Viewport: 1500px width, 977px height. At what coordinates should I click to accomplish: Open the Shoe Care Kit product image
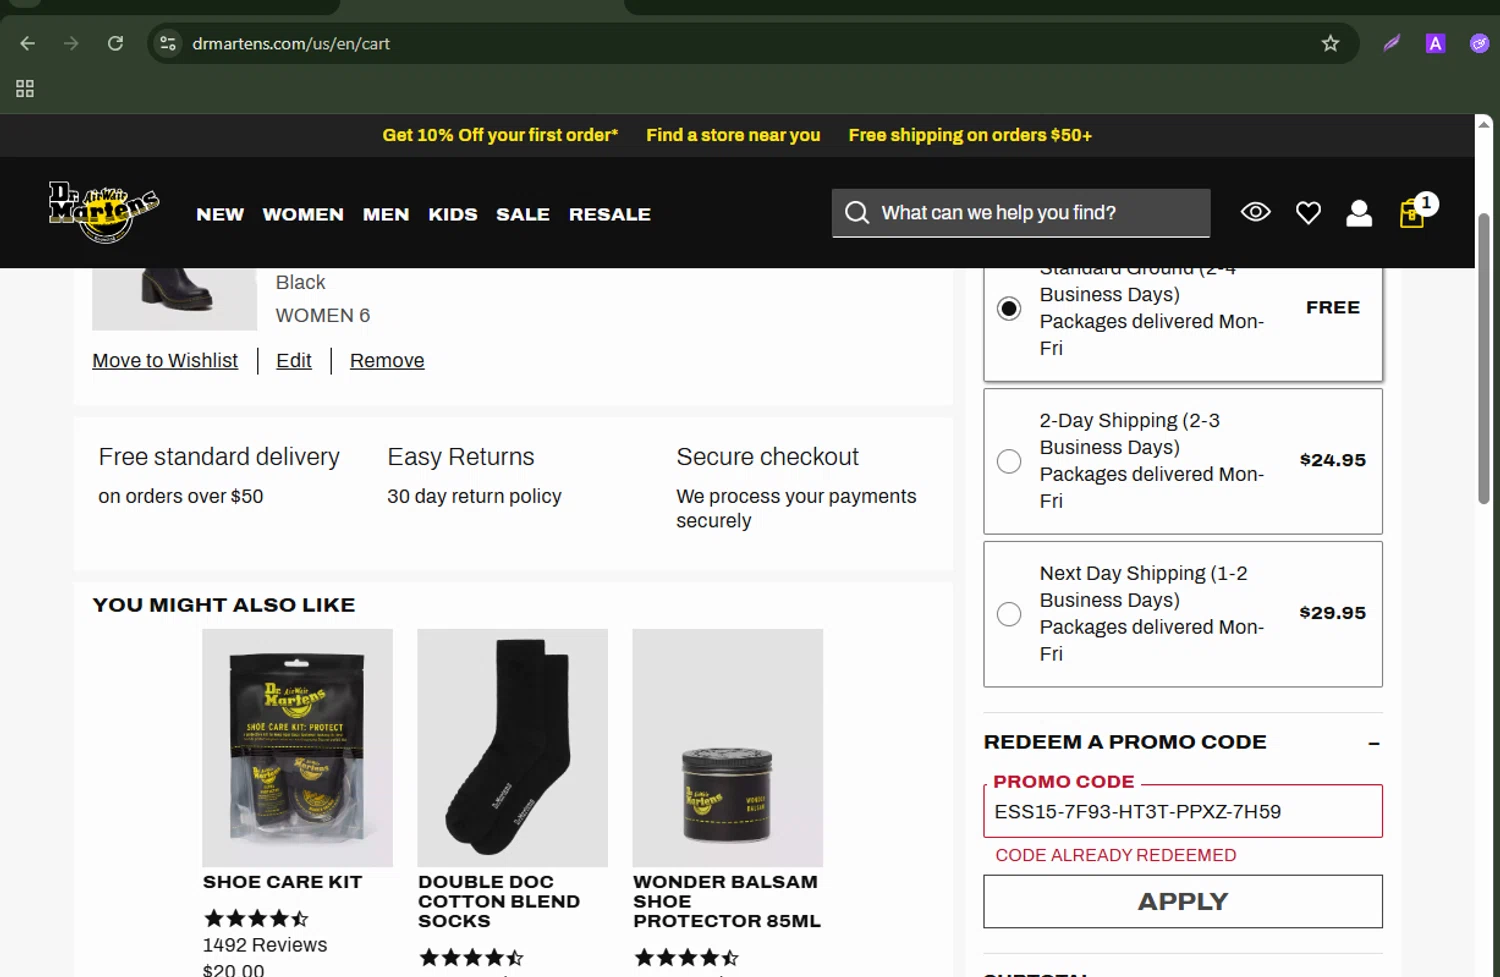coord(298,747)
